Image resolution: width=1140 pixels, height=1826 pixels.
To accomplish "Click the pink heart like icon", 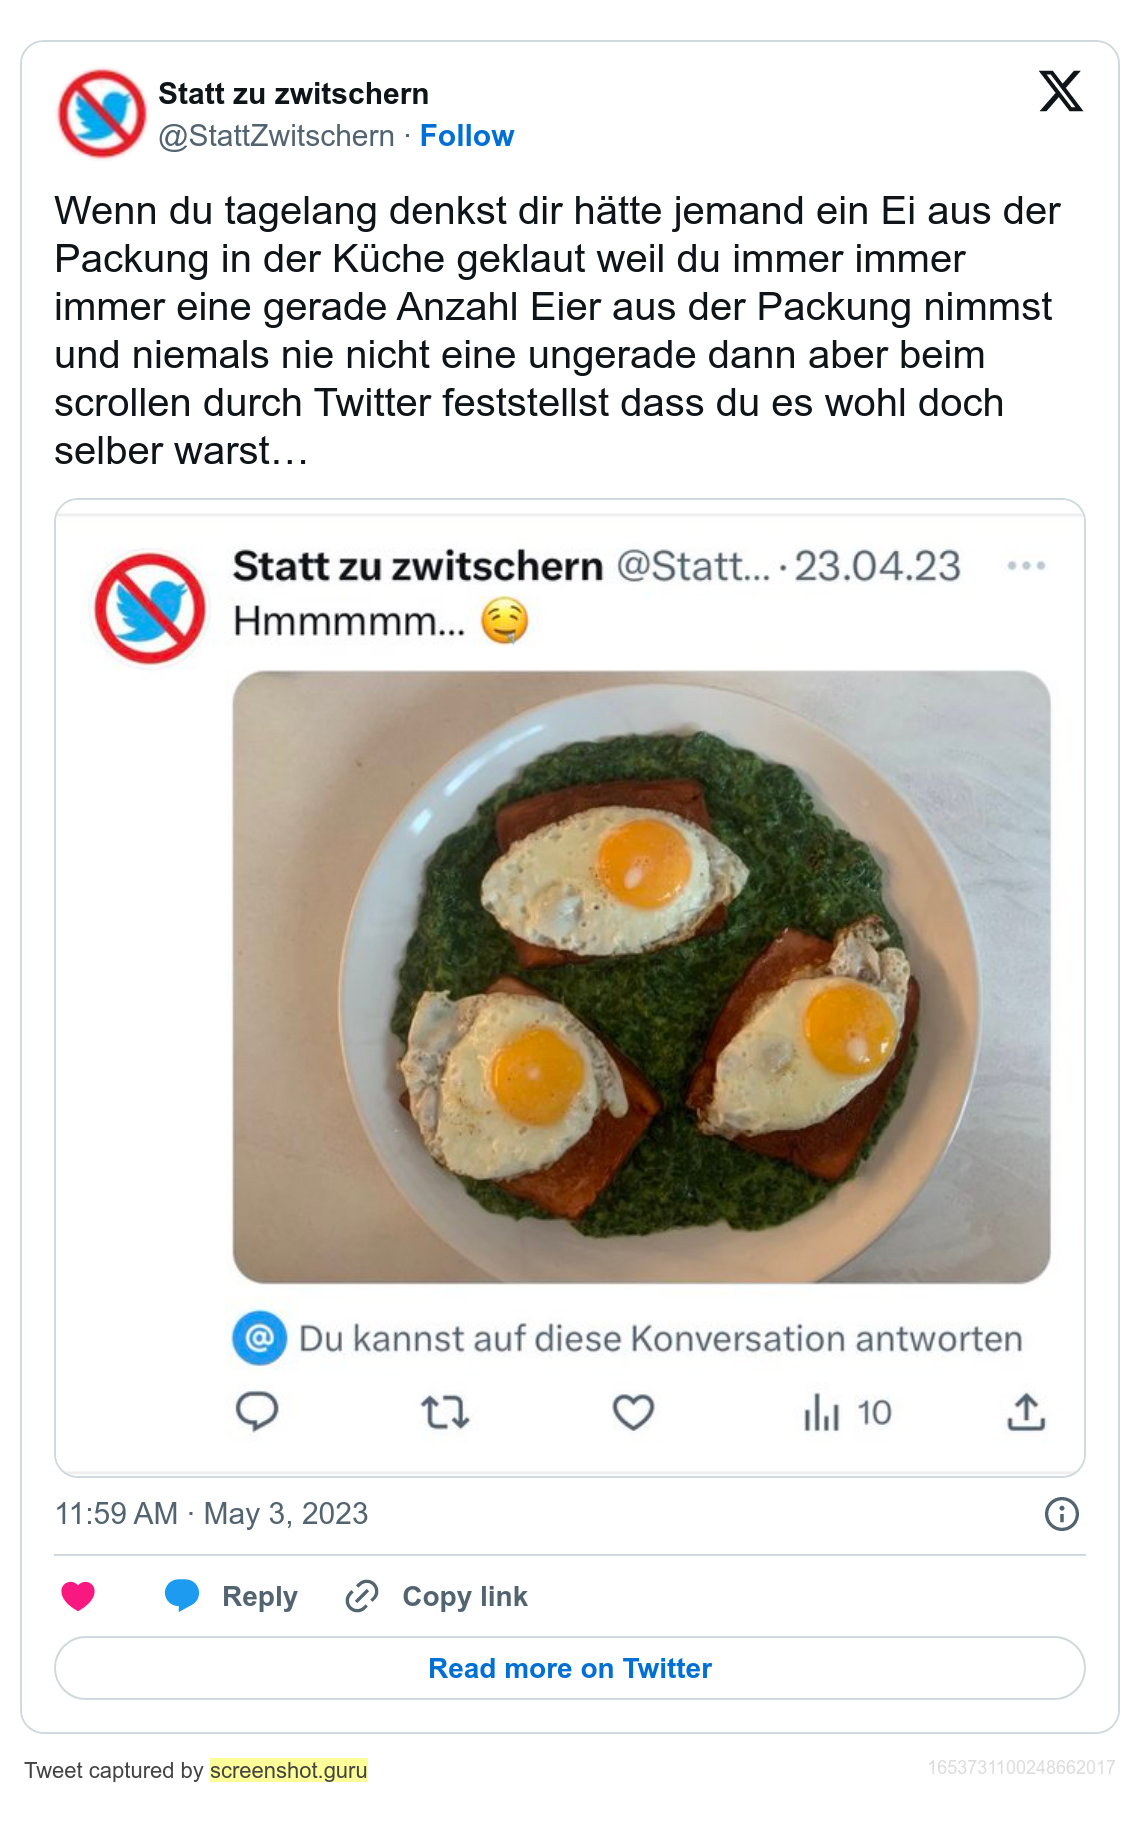I will pyautogui.click(x=78, y=1596).
